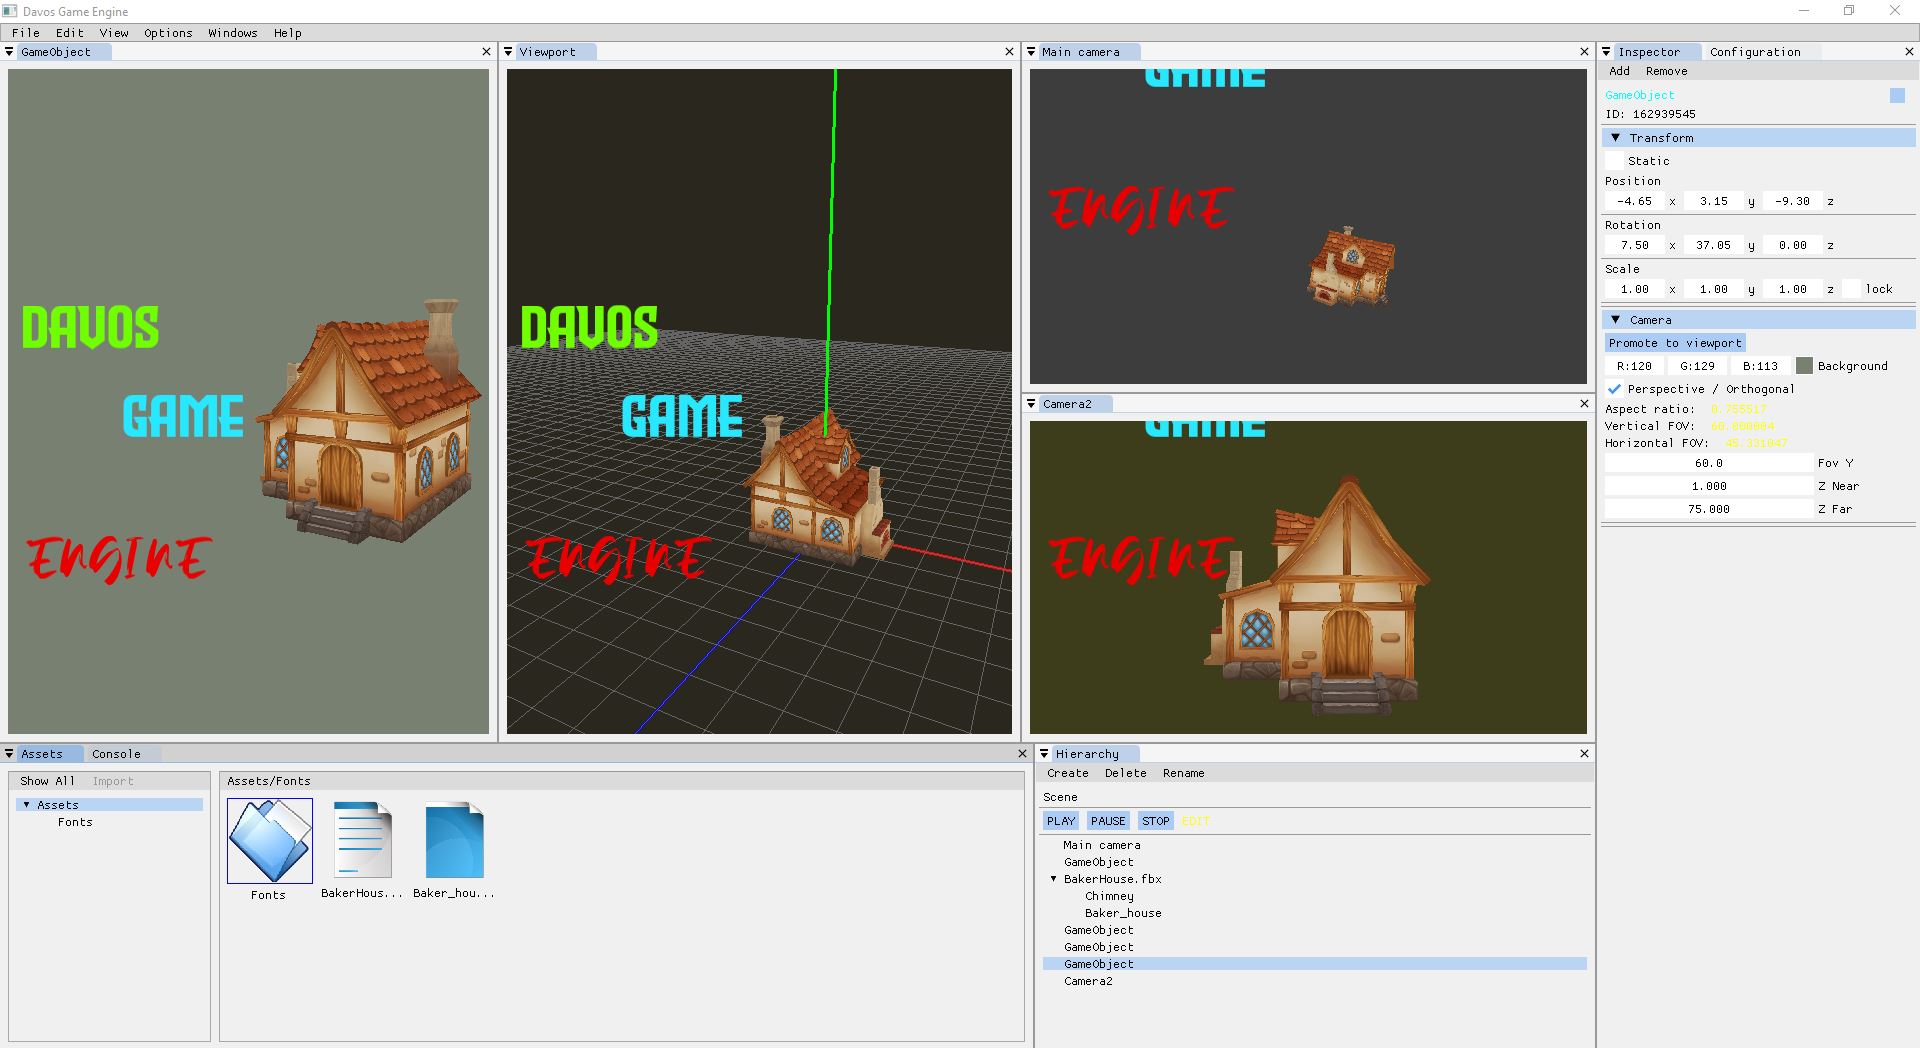Image resolution: width=1920 pixels, height=1048 pixels.
Task: Click Delete in Hierarchy toolbar
Action: pos(1126,774)
